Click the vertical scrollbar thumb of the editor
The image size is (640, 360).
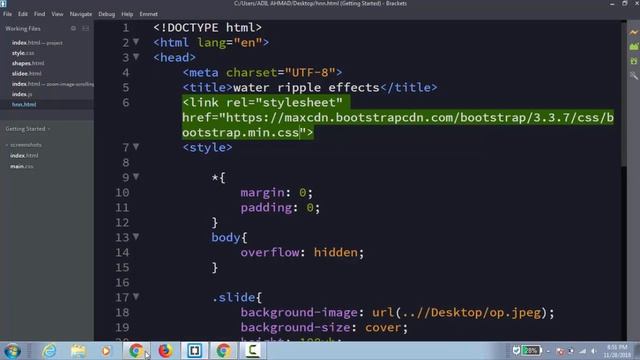tap(623, 94)
